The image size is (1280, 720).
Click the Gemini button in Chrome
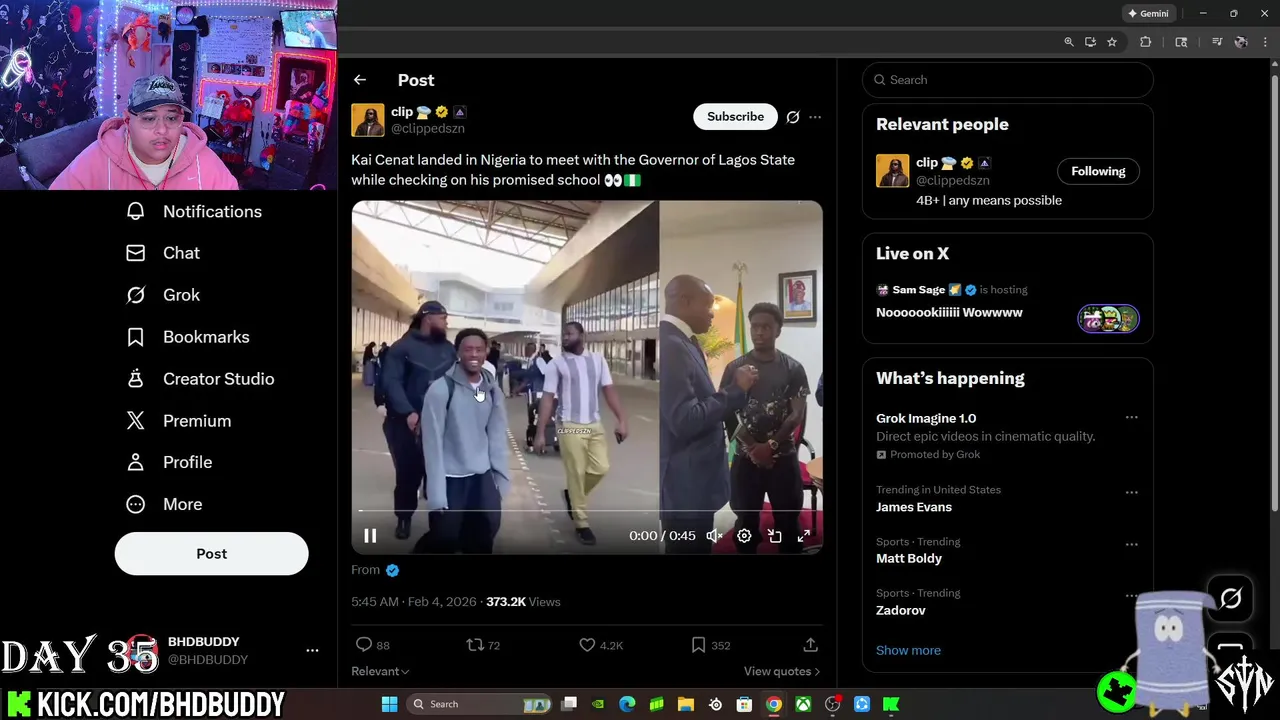(x=1149, y=13)
